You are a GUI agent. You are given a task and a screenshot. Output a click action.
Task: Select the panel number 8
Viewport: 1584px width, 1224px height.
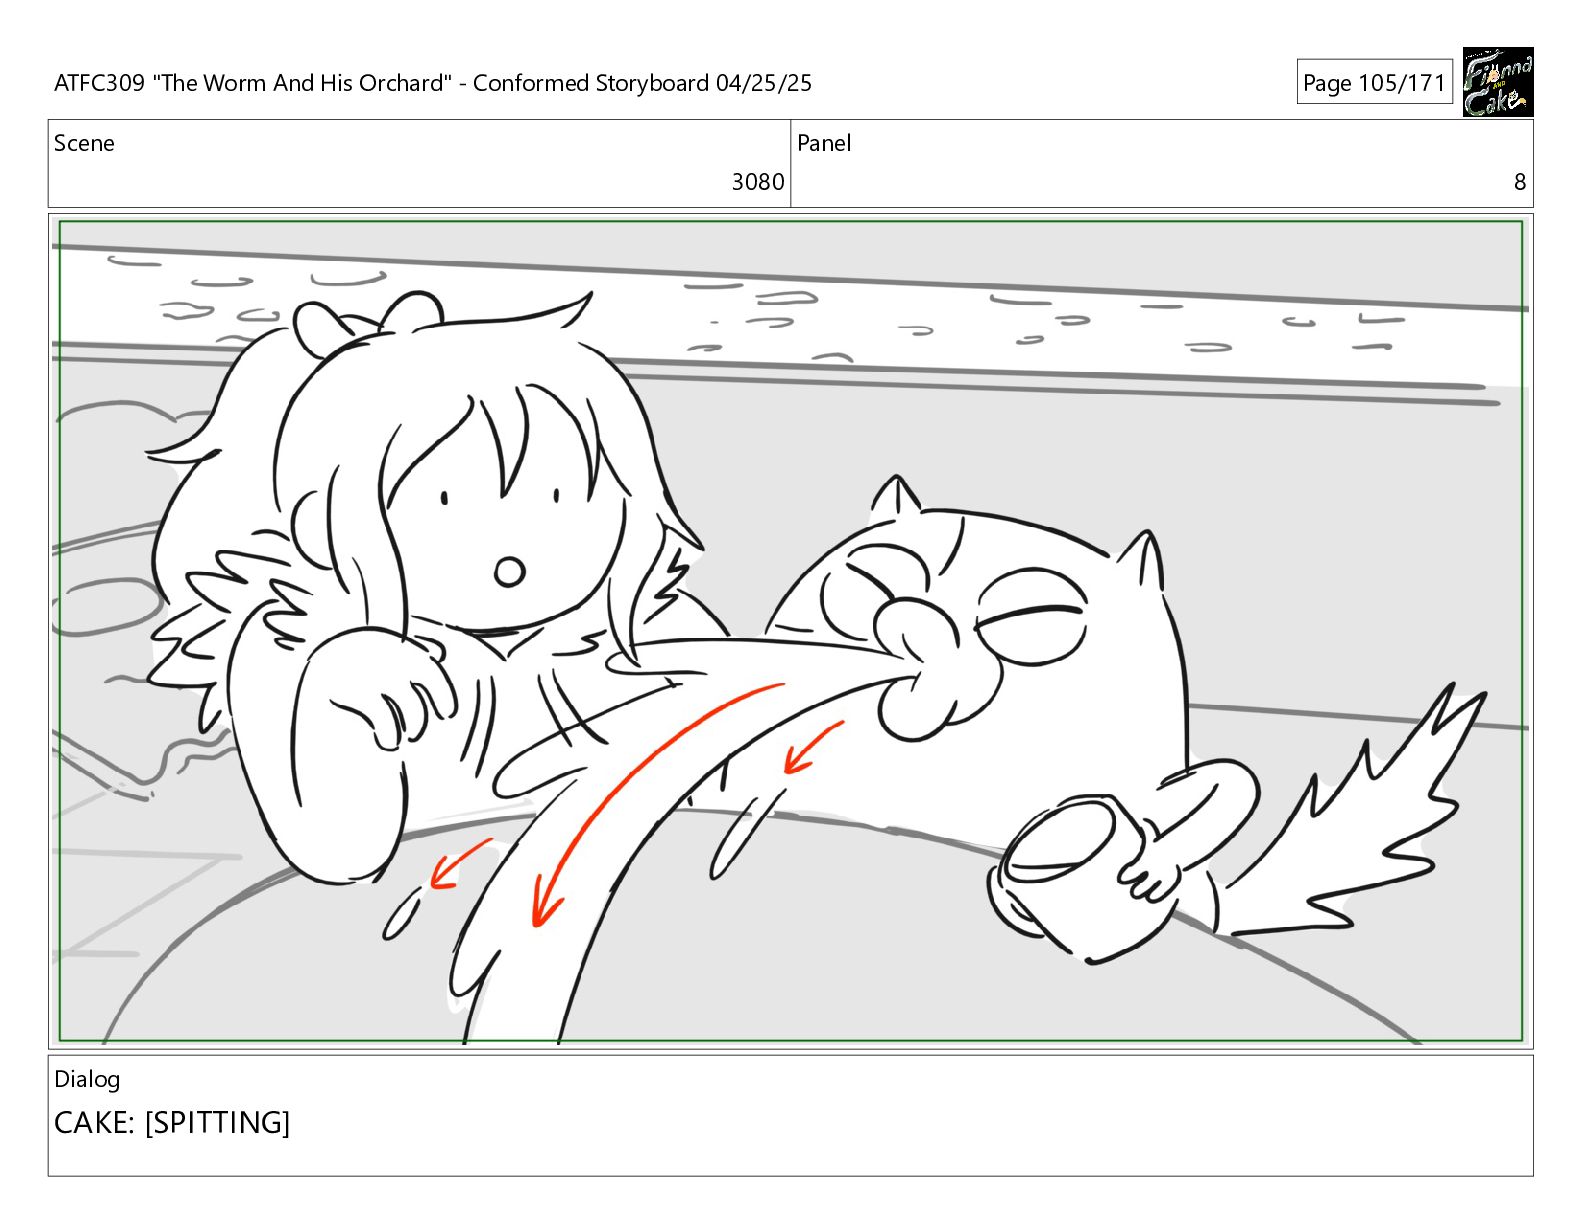[x=1520, y=182]
